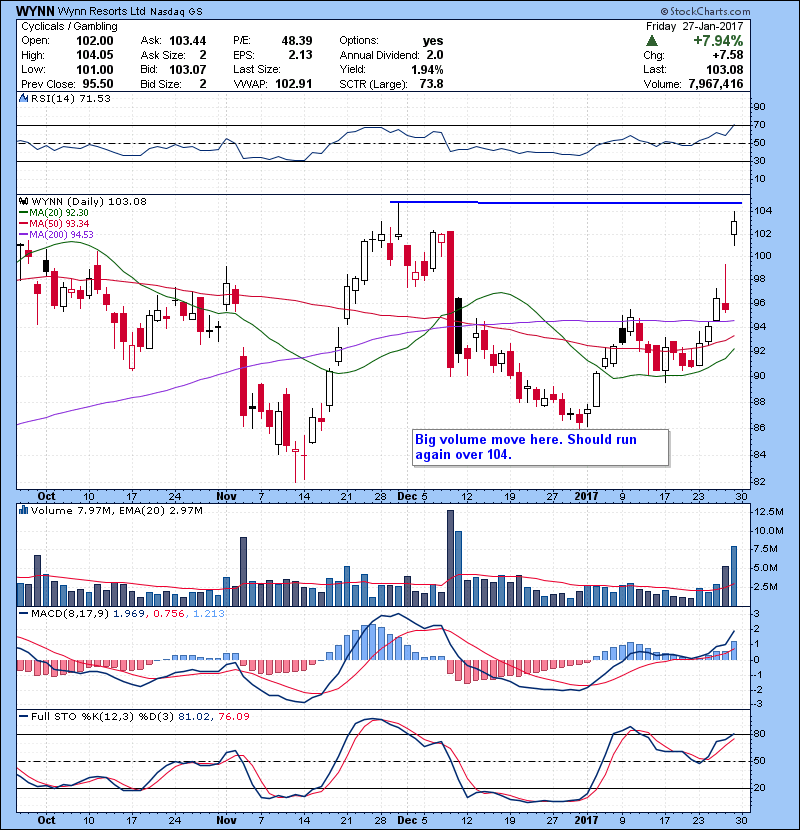
Task: Click the VWAP value 102.91
Action: click(x=294, y=84)
